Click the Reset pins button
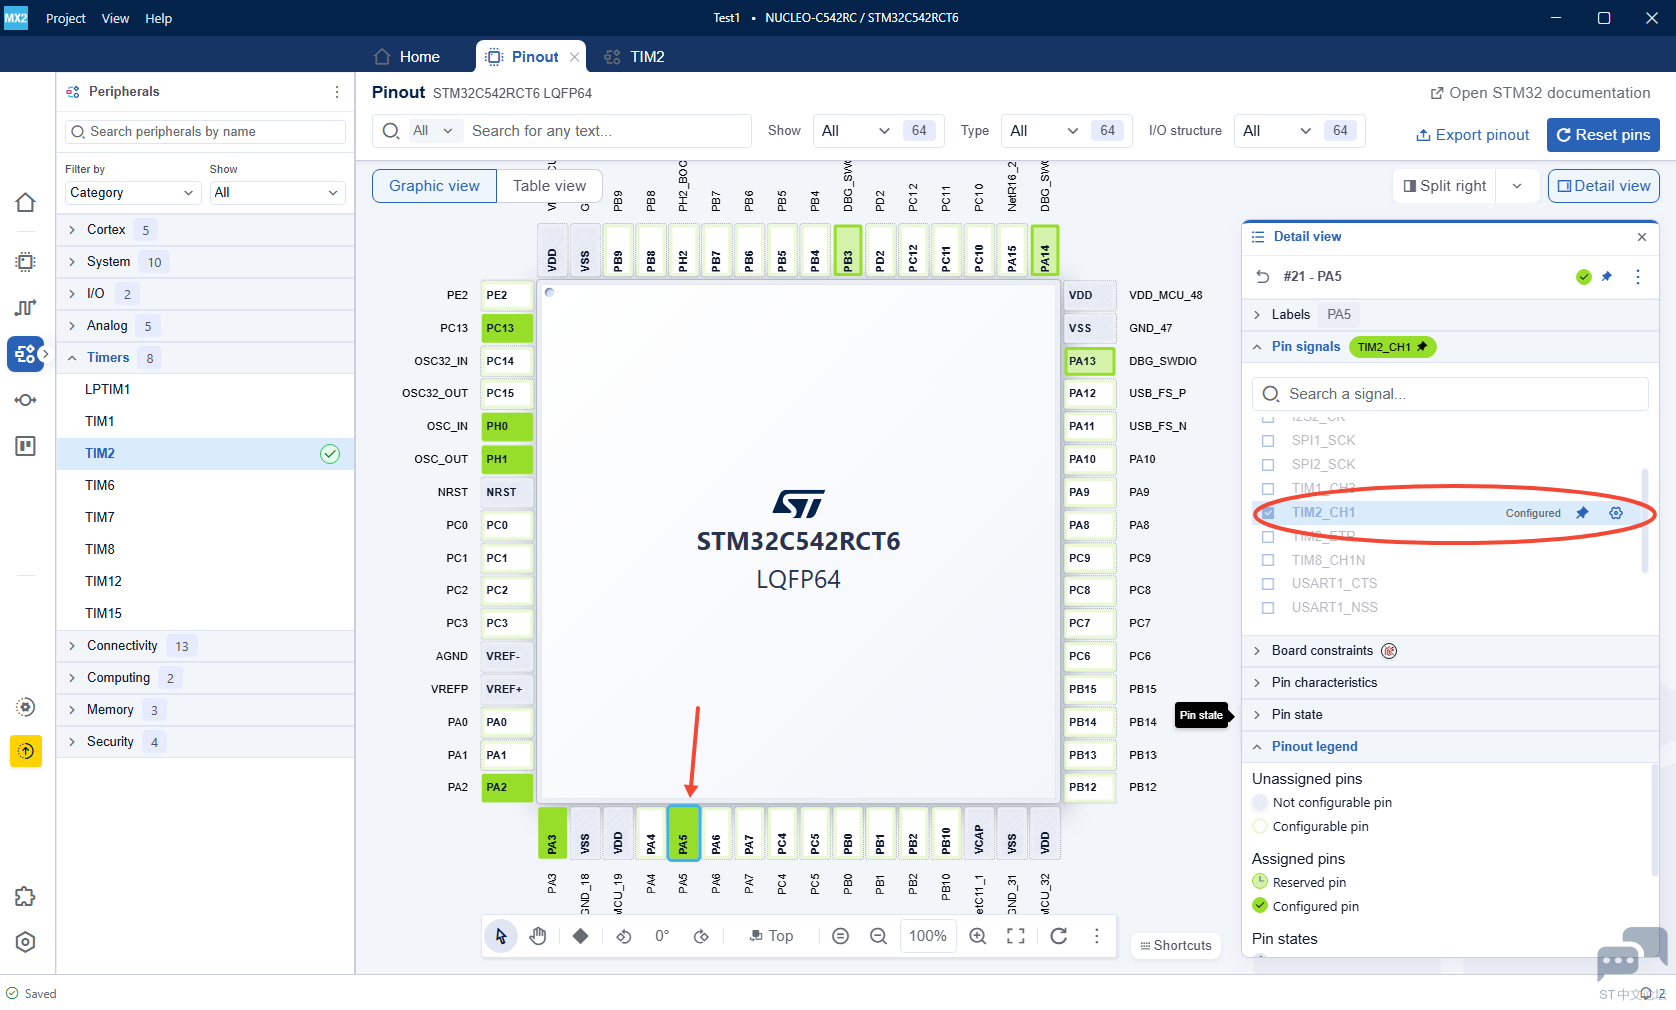 [x=1603, y=135]
